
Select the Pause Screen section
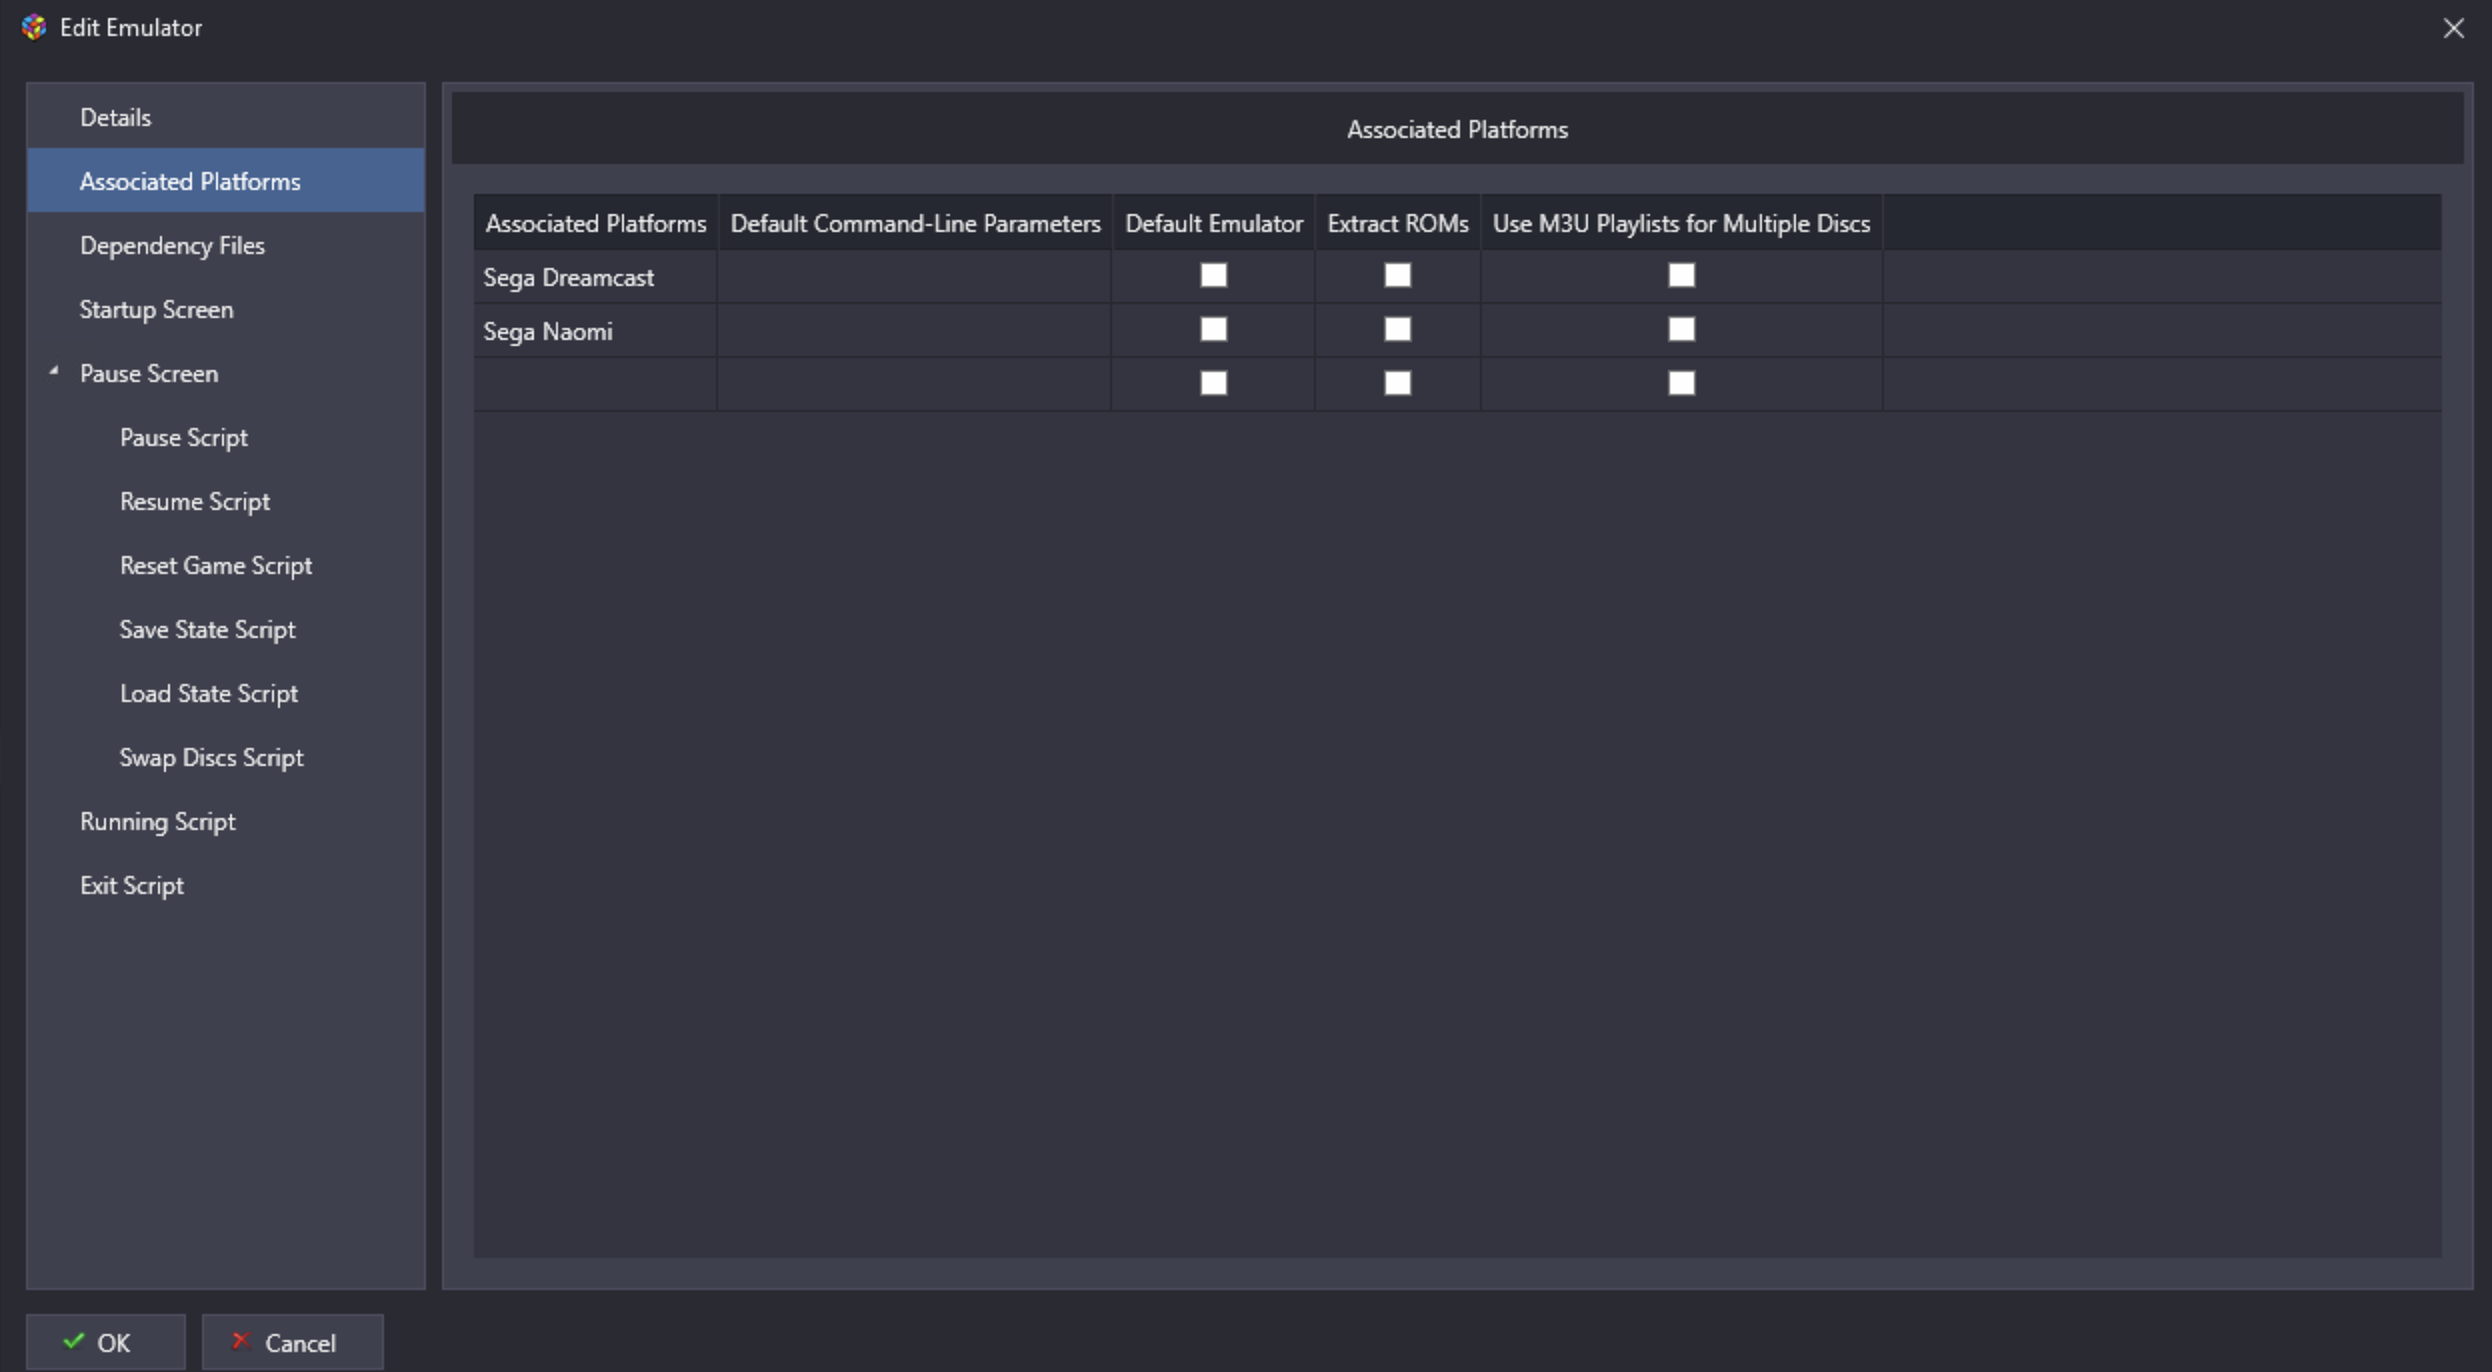(226, 373)
